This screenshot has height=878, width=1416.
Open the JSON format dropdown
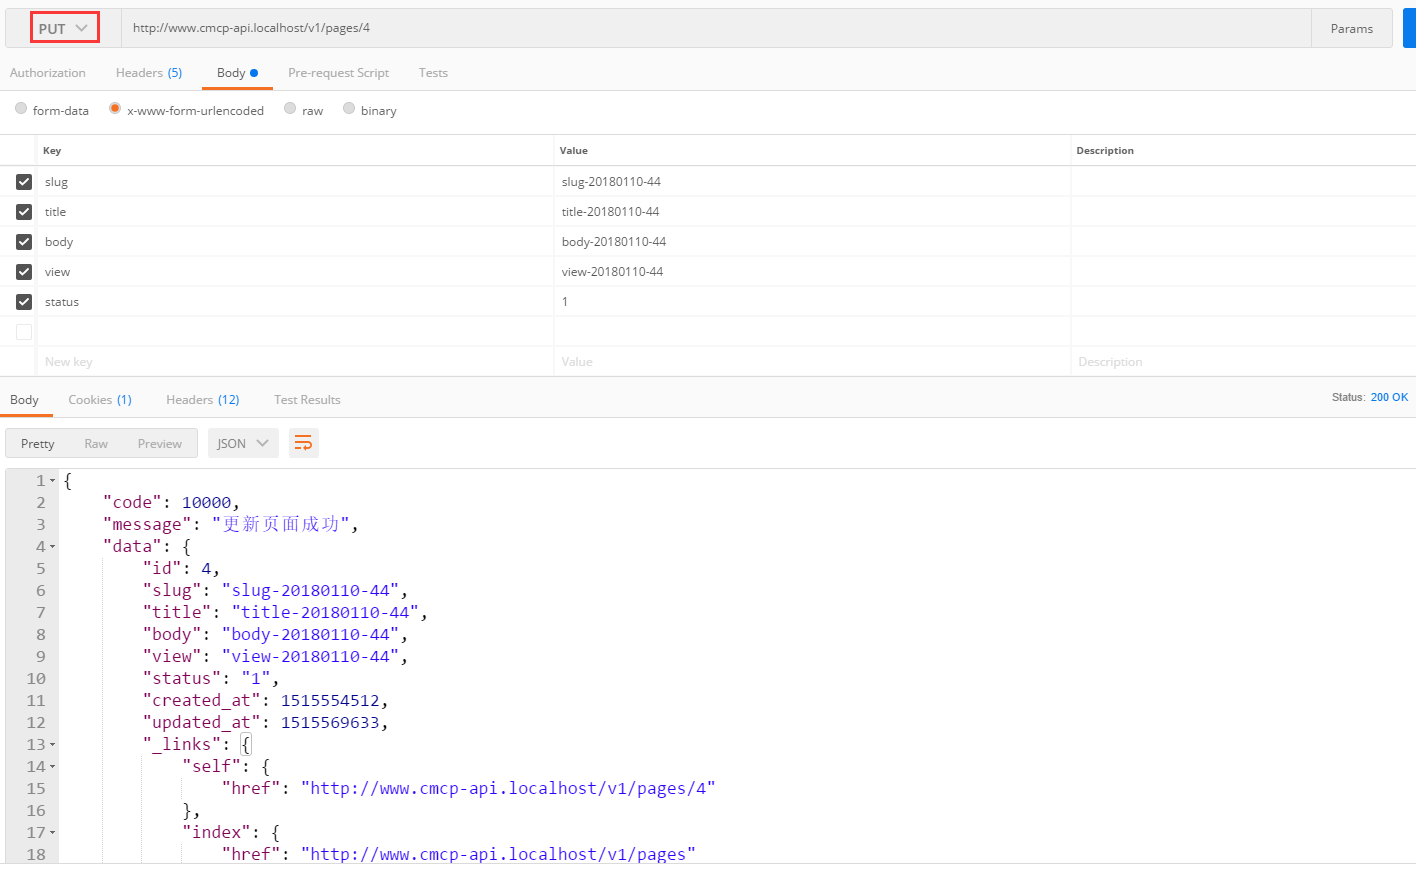point(243,443)
